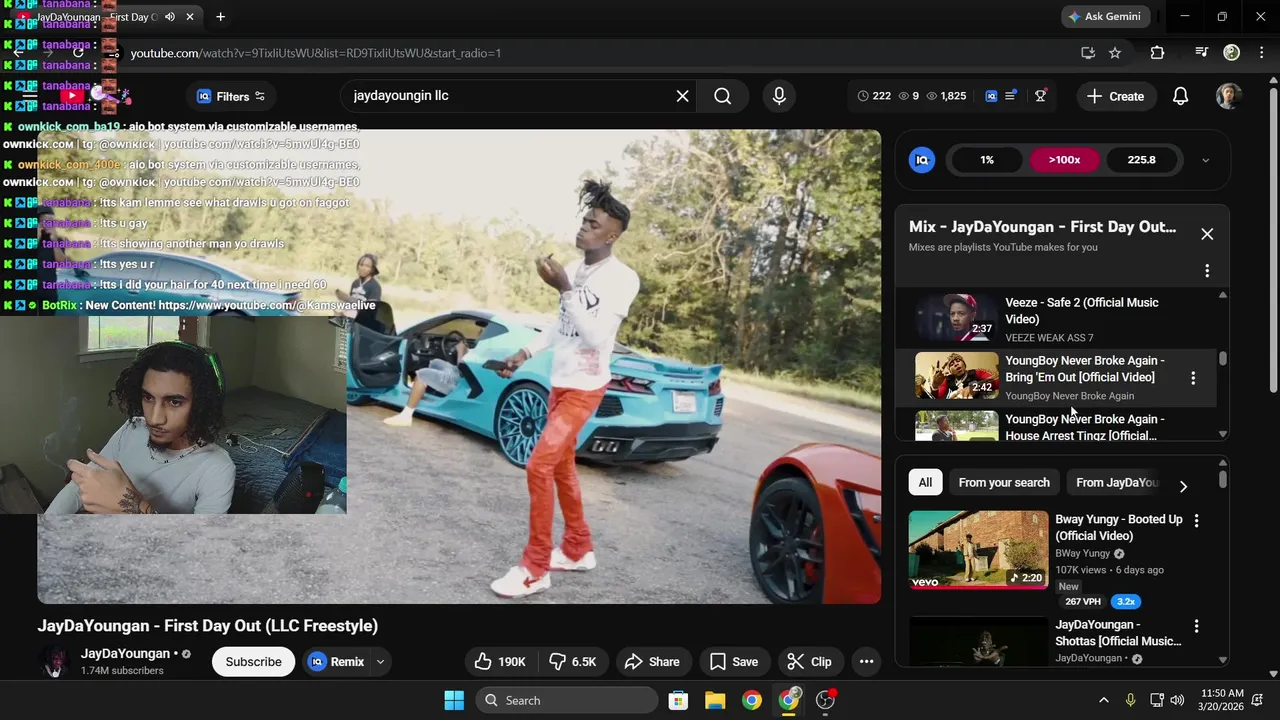Click the Create button
1280x720 pixels.
click(1115, 97)
